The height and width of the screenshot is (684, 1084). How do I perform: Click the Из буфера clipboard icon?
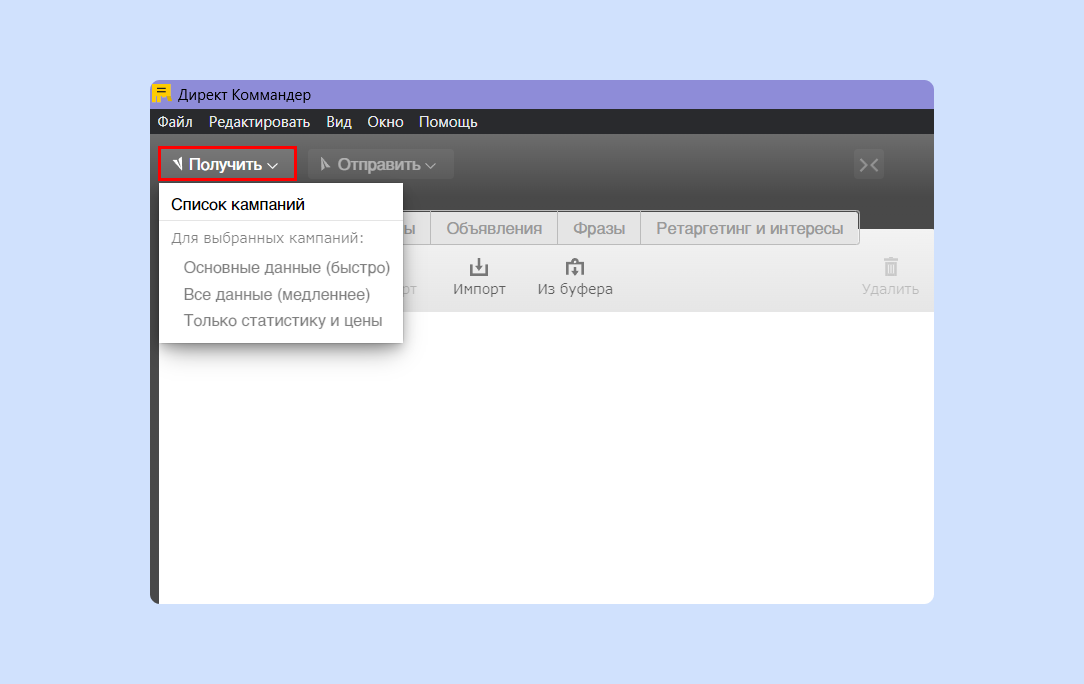(x=574, y=268)
